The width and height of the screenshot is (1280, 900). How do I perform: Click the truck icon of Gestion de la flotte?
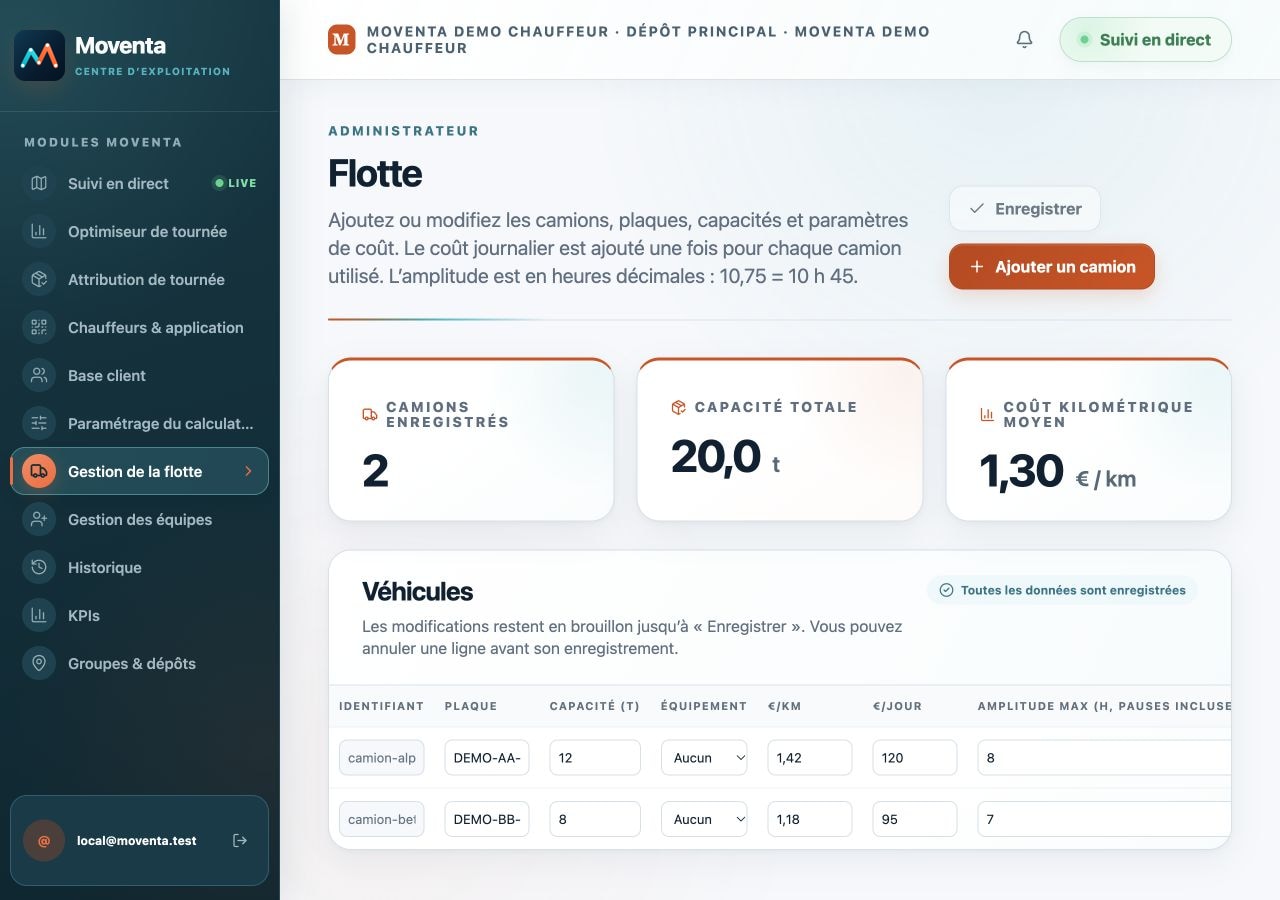(39, 471)
